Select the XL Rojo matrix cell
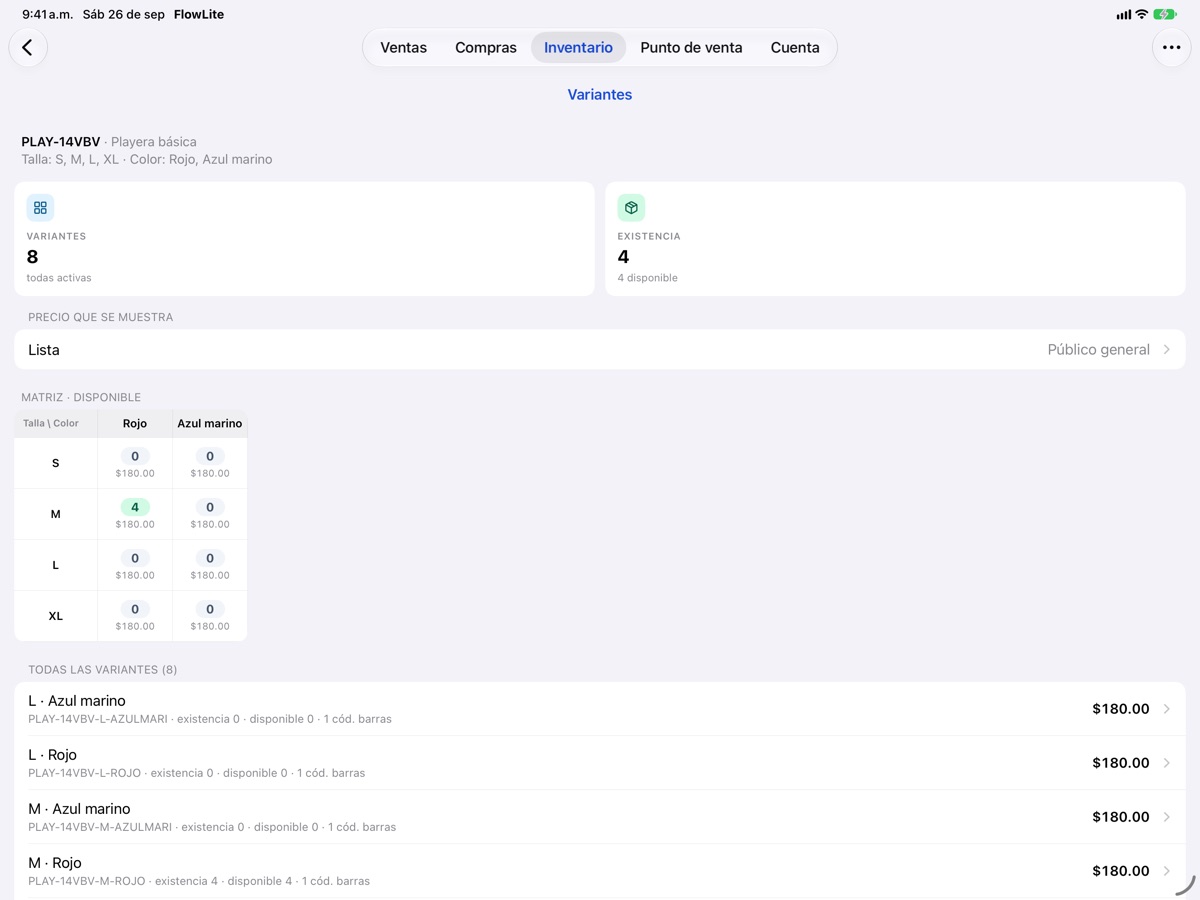 point(135,616)
